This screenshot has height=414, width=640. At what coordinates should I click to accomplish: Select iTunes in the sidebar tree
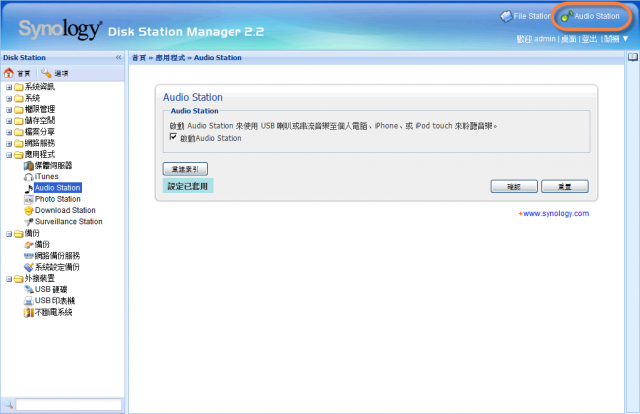pos(47,176)
